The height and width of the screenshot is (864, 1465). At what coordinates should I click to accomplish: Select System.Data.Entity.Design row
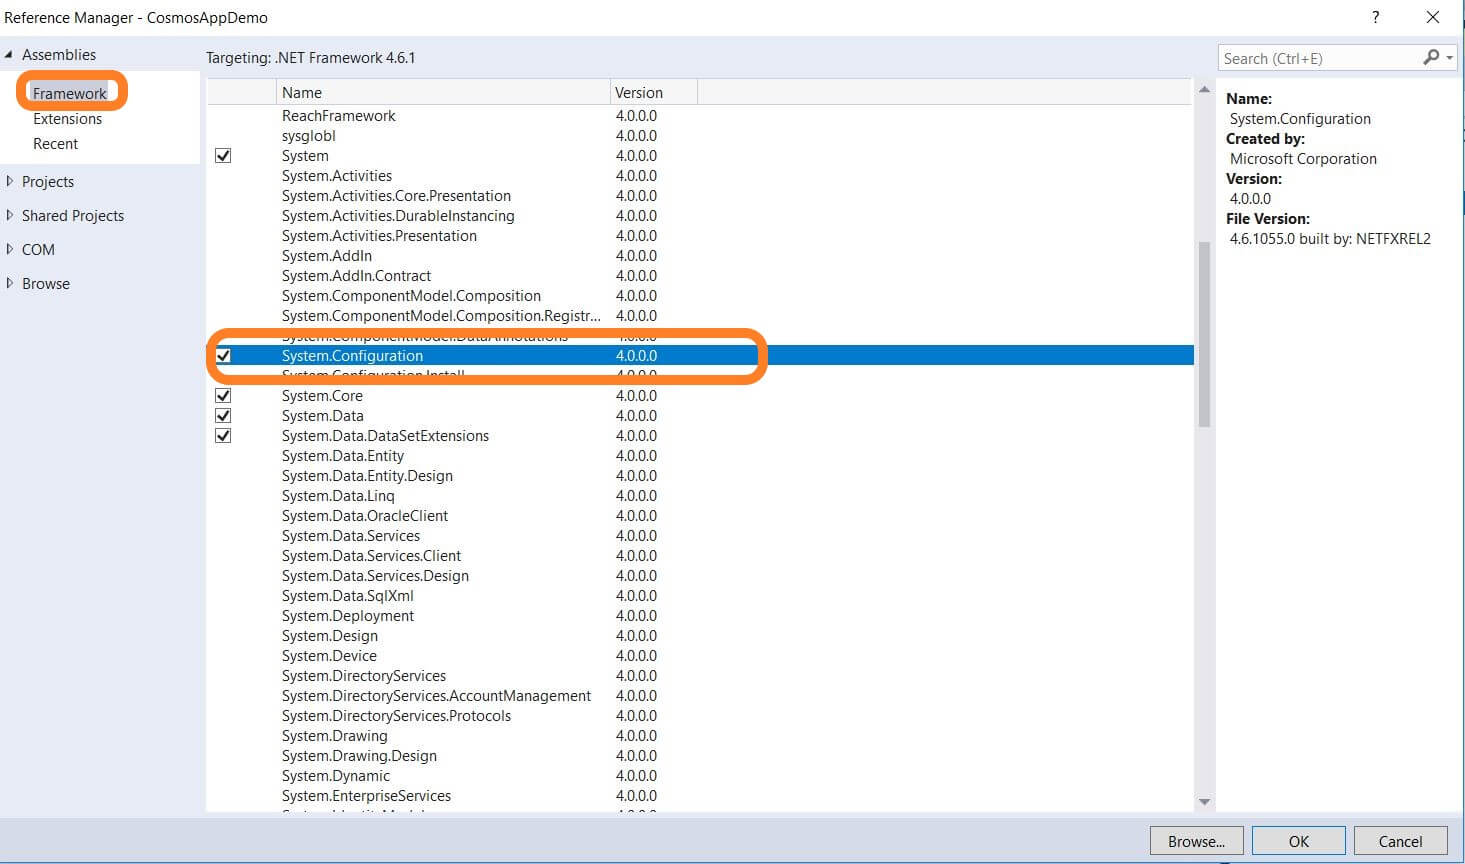700,476
